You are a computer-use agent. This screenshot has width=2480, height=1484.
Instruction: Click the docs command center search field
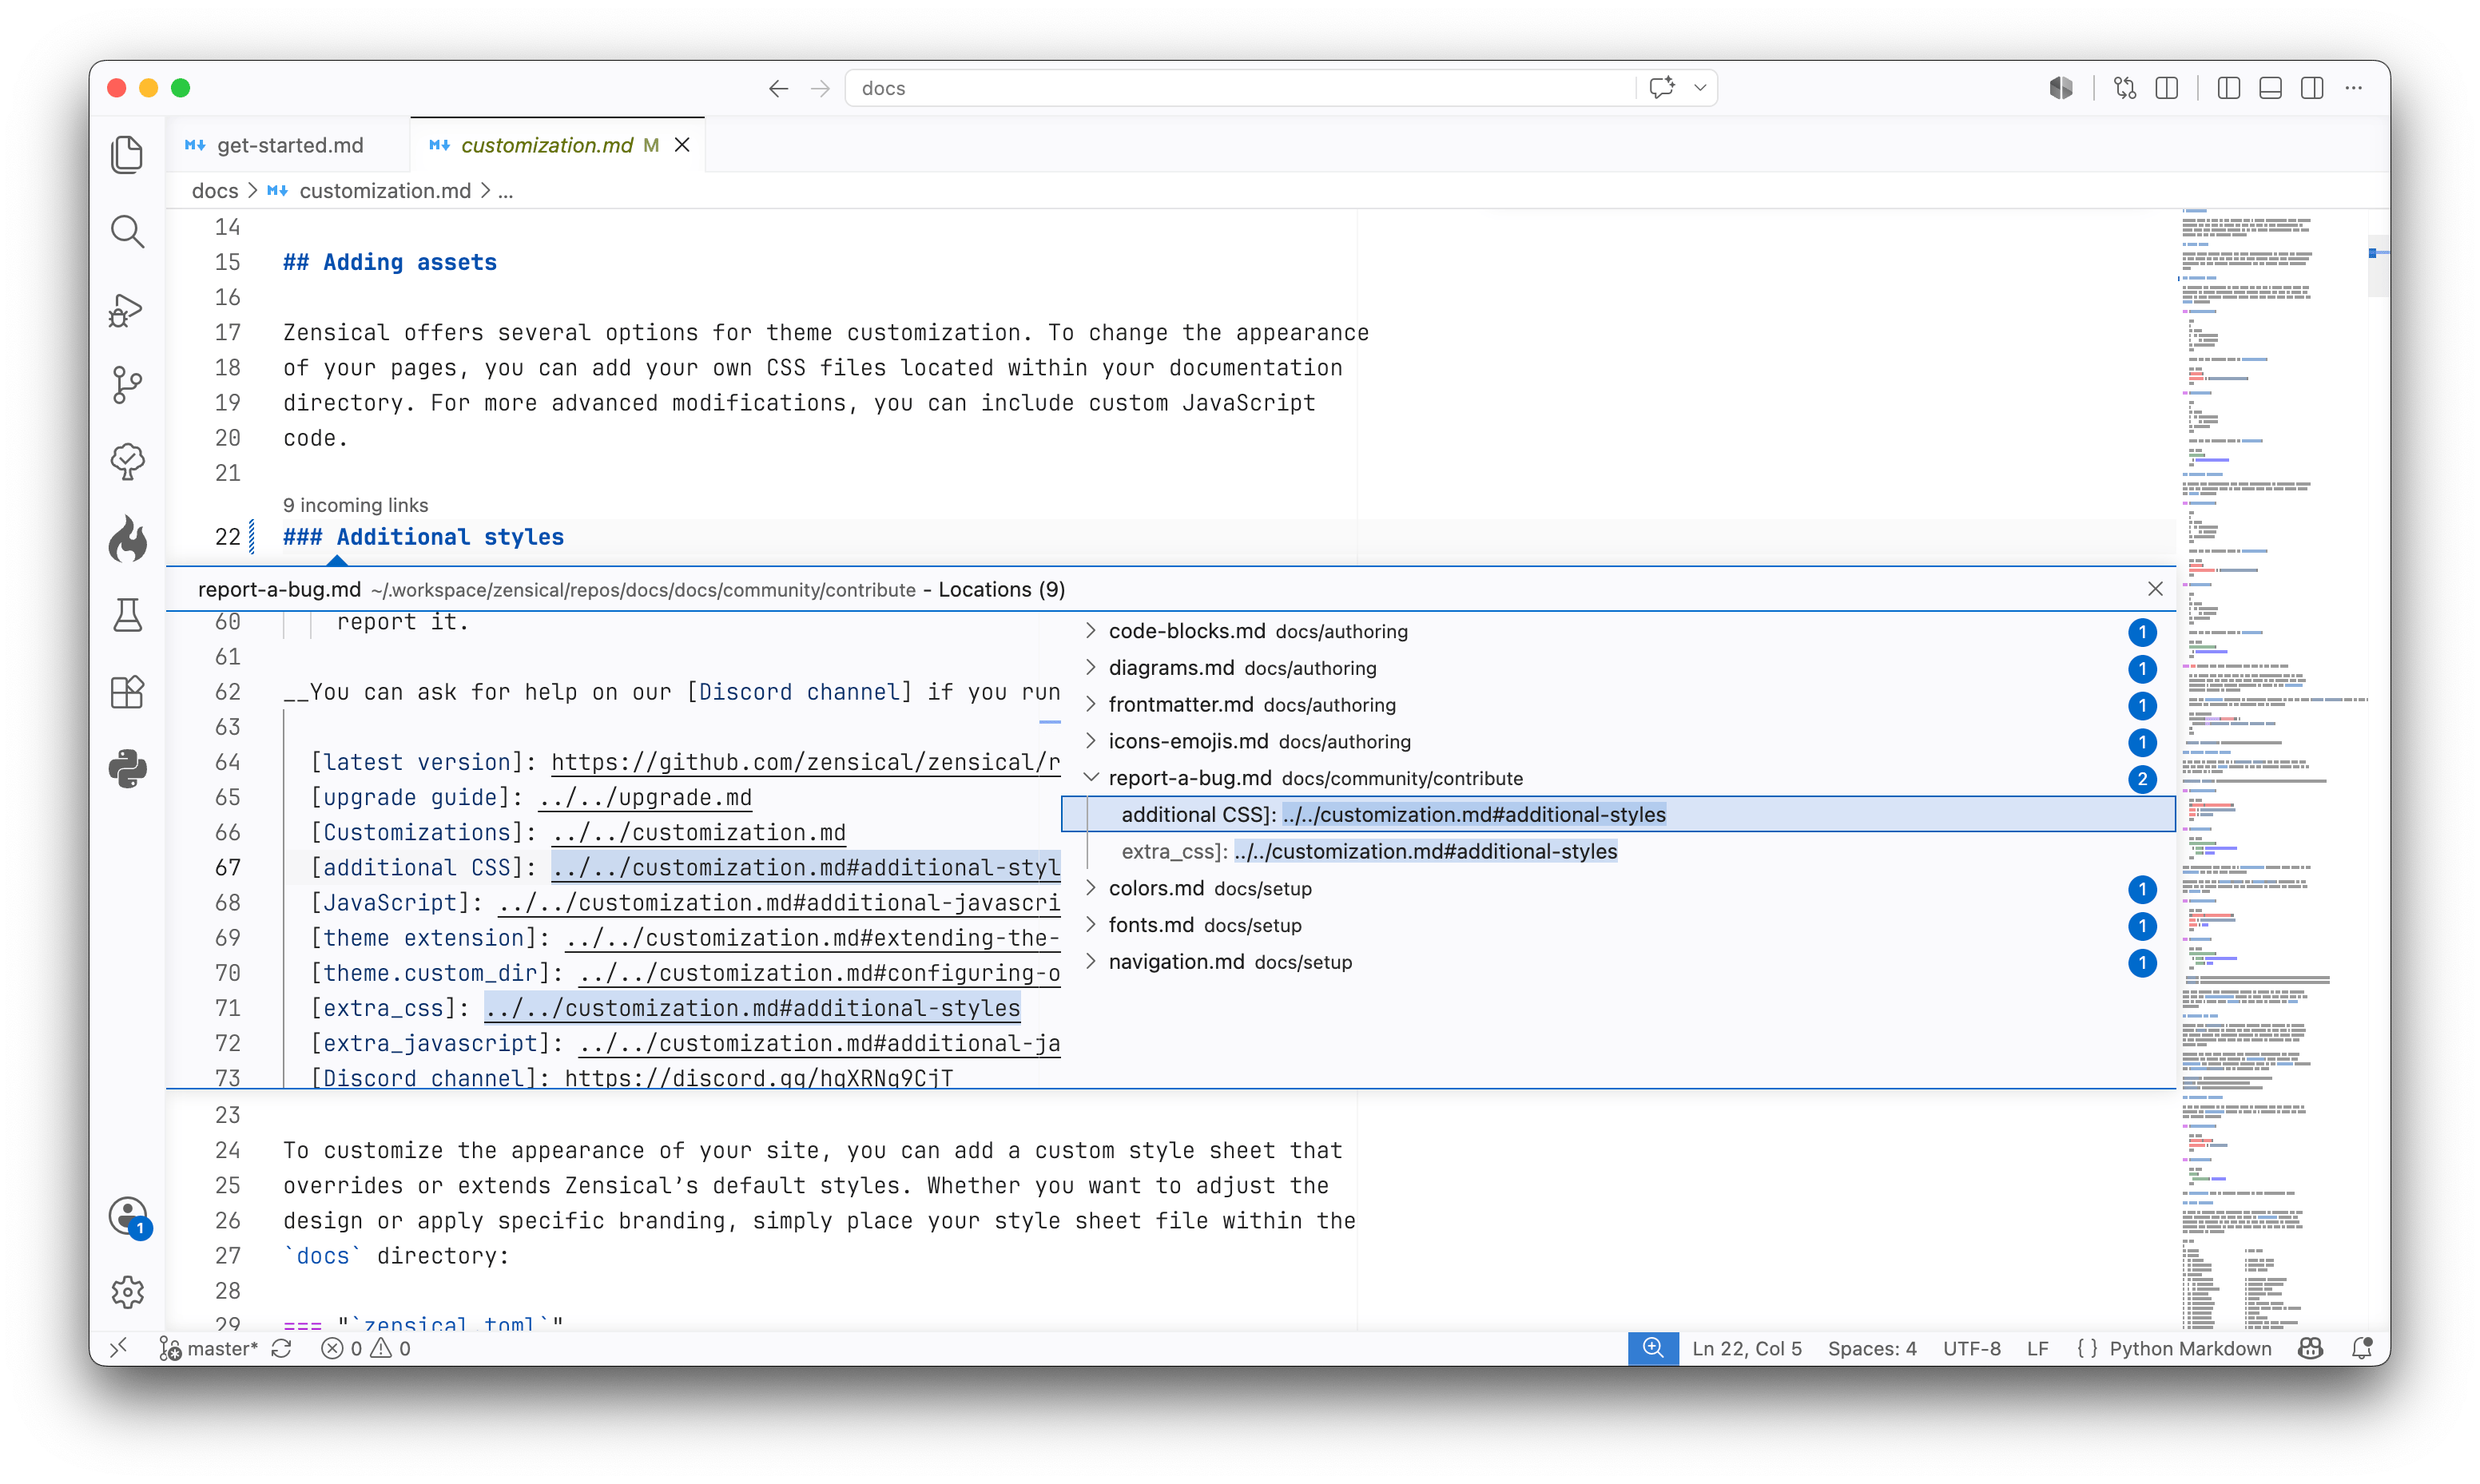[x=1240, y=88]
